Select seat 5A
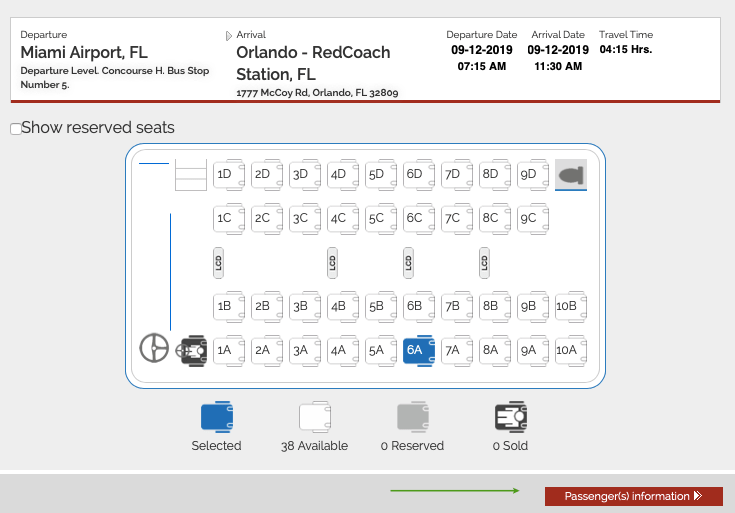The height and width of the screenshot is (513, 735). click(381, 351)
